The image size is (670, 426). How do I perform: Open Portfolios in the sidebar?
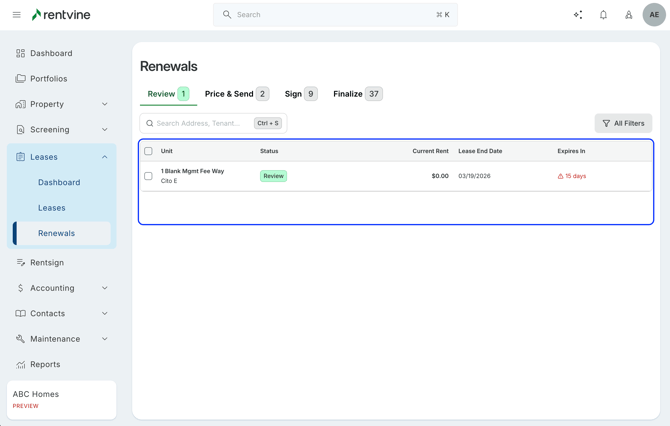[x=48, y=79]
